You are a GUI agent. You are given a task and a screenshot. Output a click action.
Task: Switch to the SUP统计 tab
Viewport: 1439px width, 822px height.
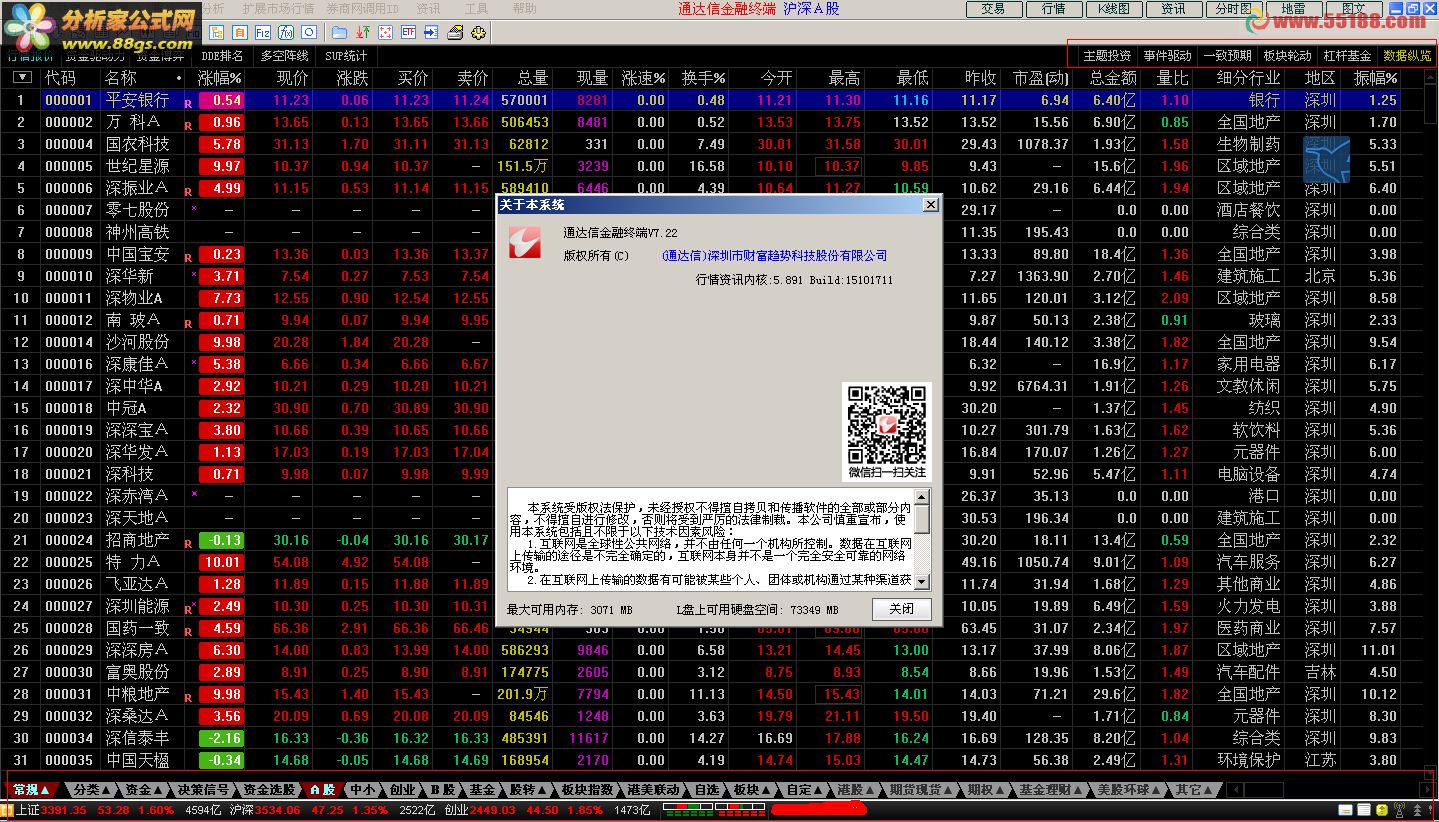click(x=346, y=56)
